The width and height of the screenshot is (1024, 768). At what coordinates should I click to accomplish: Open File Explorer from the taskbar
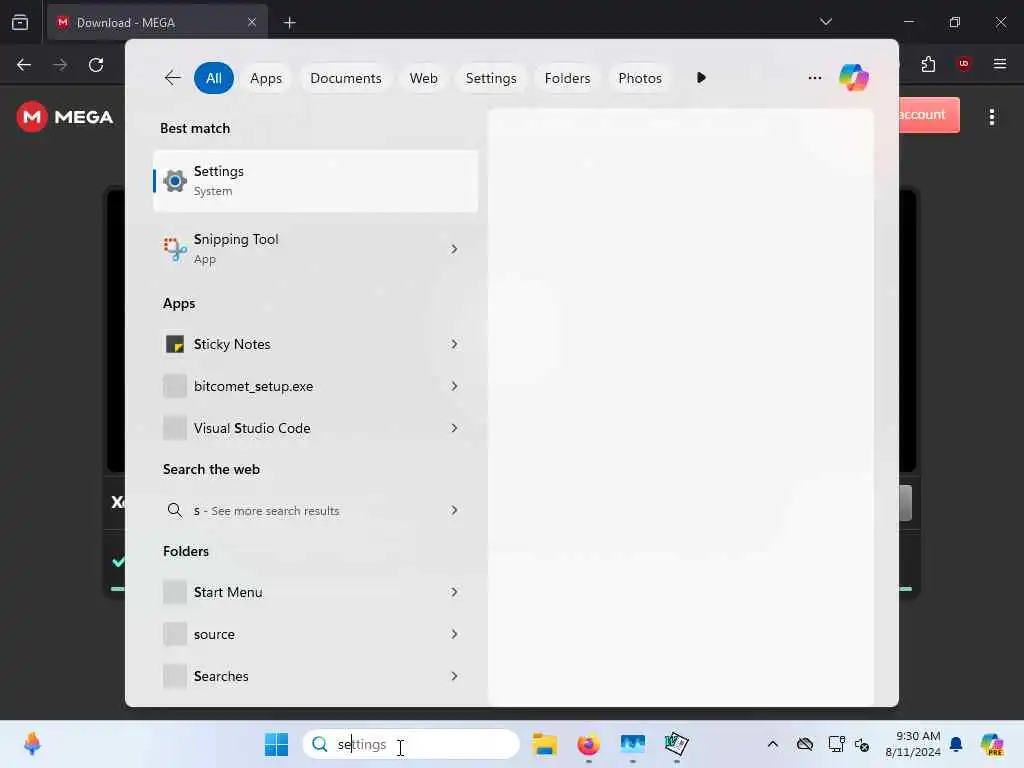(x=544, y=744)
